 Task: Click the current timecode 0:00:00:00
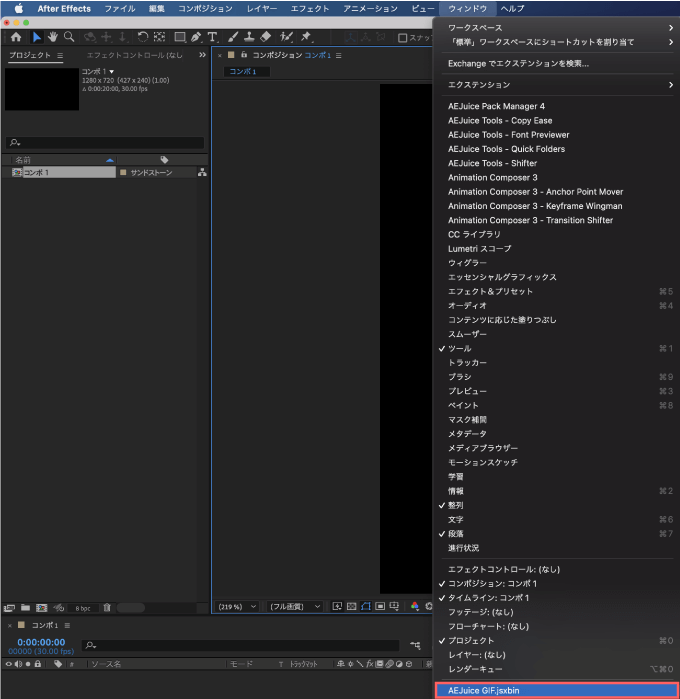coord(41,642)
